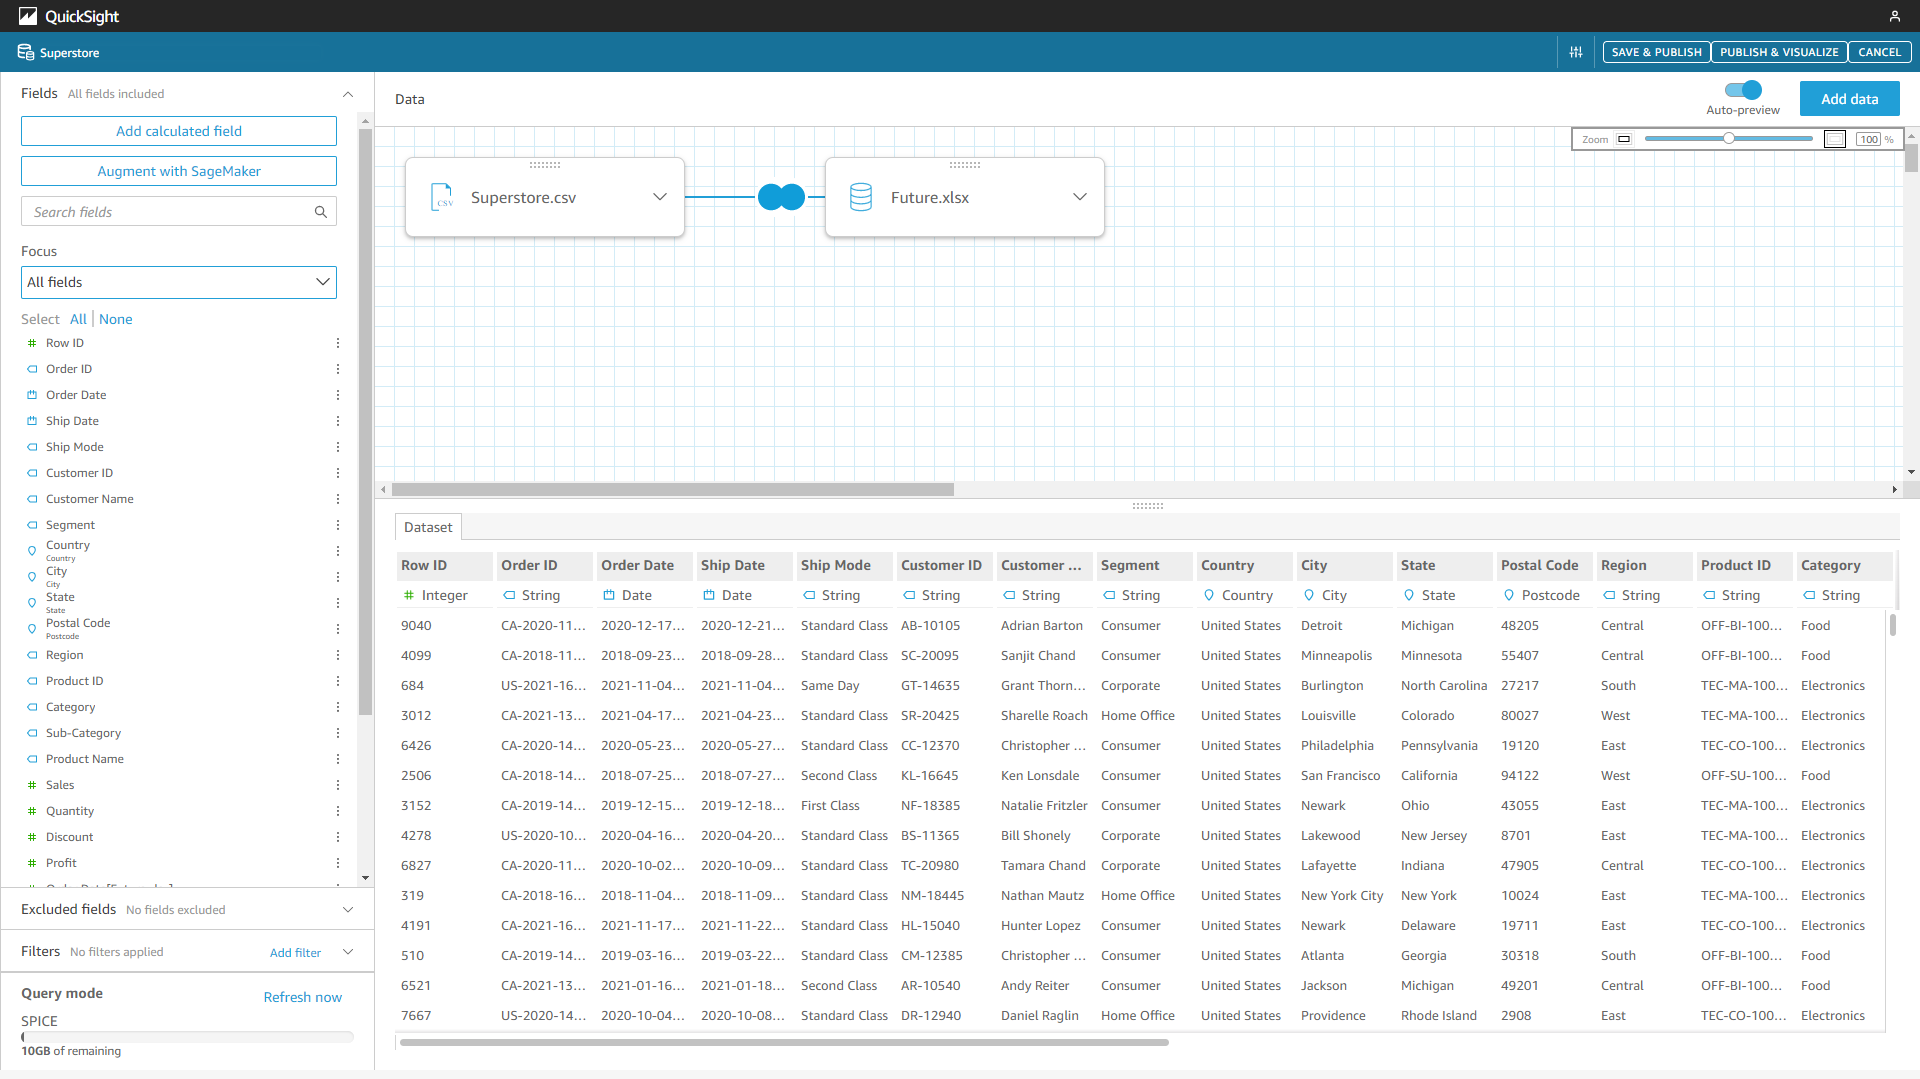Screen dimensions: 1920x1079
Task: Click the join icon between the tables
Action: (781, 197)
